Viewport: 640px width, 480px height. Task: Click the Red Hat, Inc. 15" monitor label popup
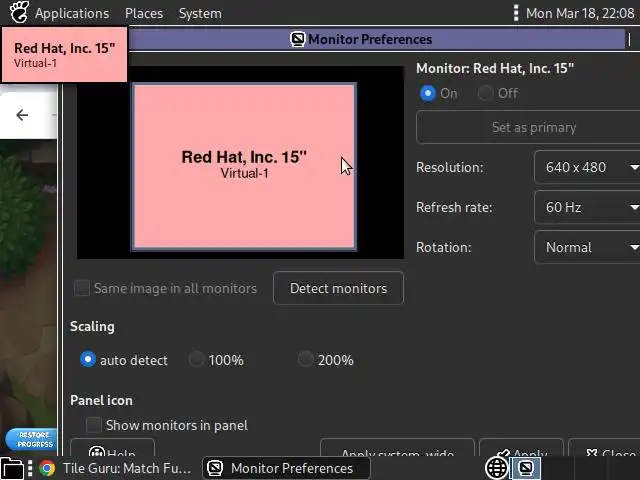coord(64,55)
